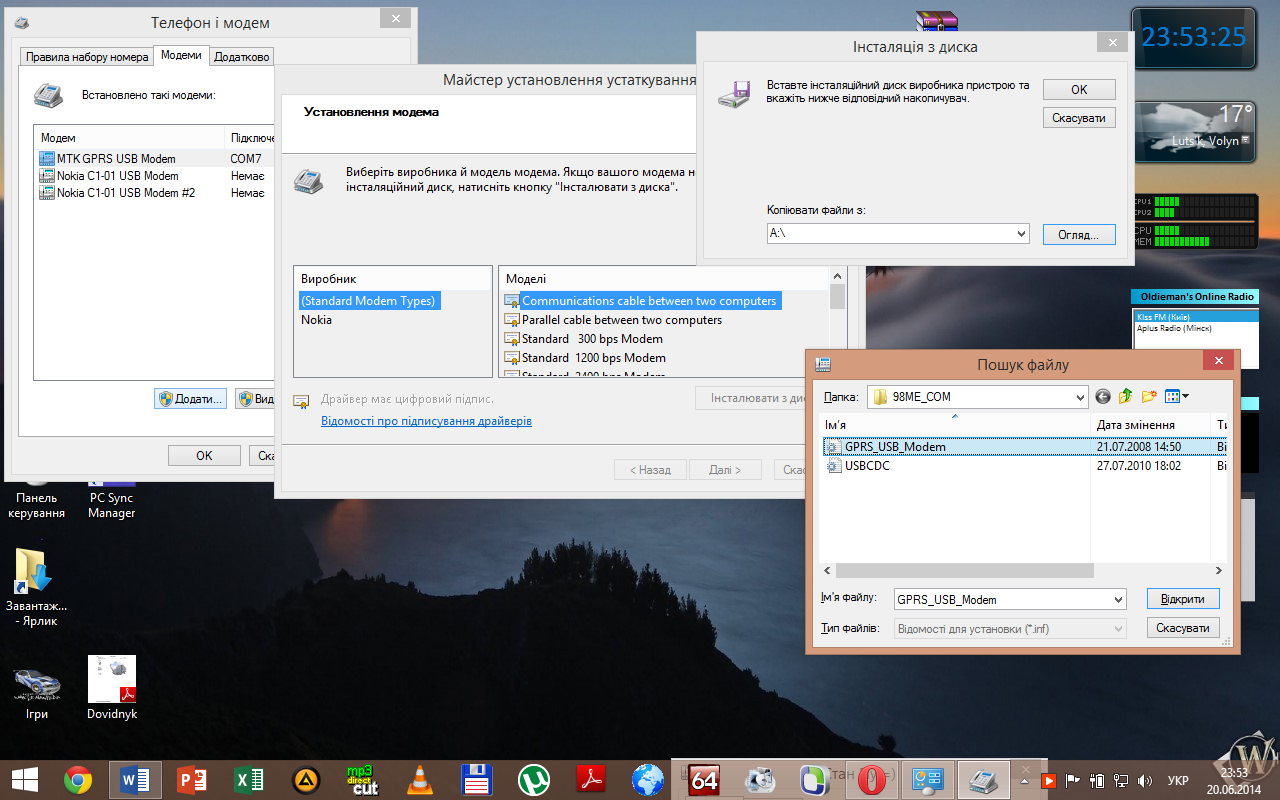The height and width of the screenshot is (800, 1280).
Task: Click the Додати... button
Action: (x=190, y=399)
